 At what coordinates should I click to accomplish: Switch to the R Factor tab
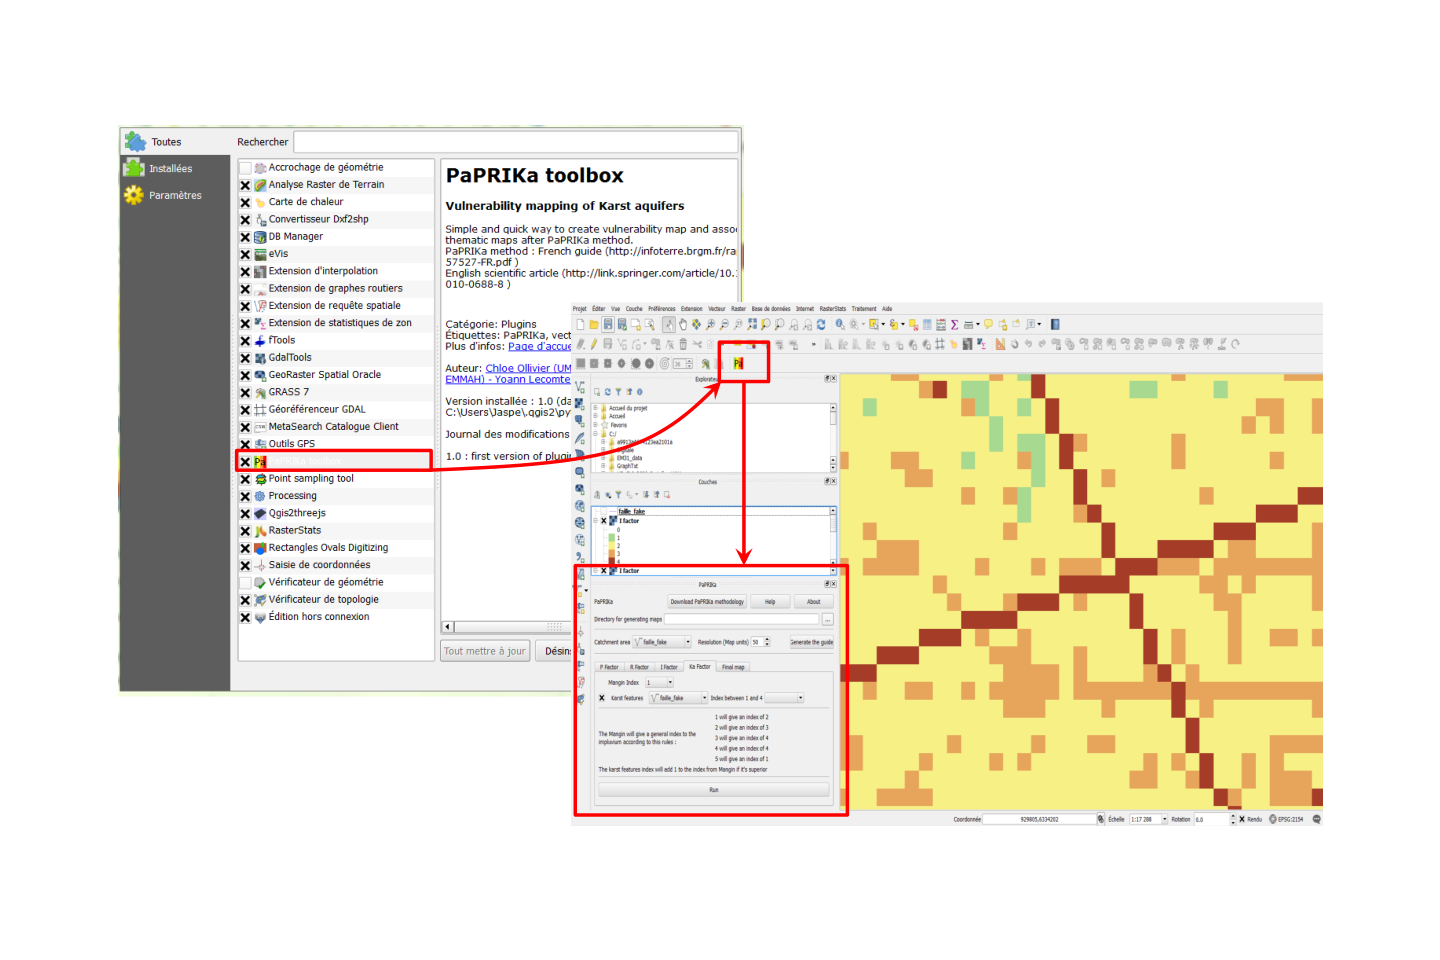639,667
